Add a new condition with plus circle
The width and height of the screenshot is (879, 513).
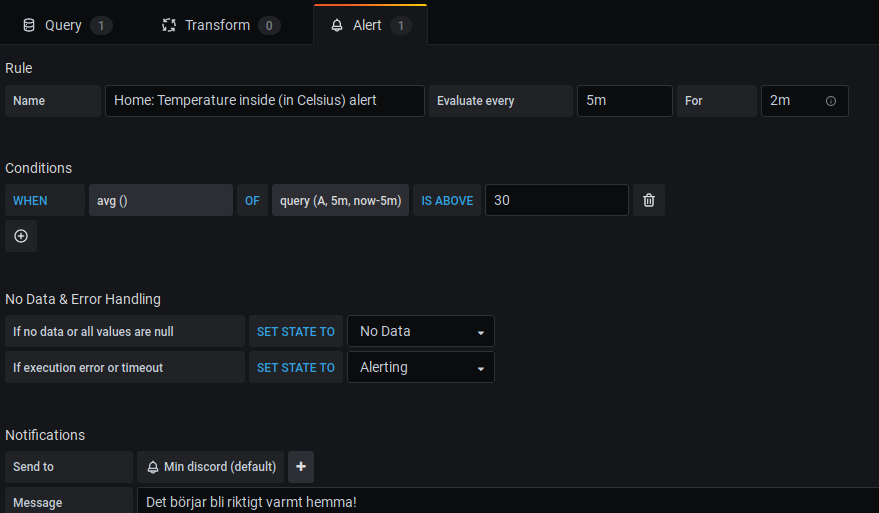point(21,236)
